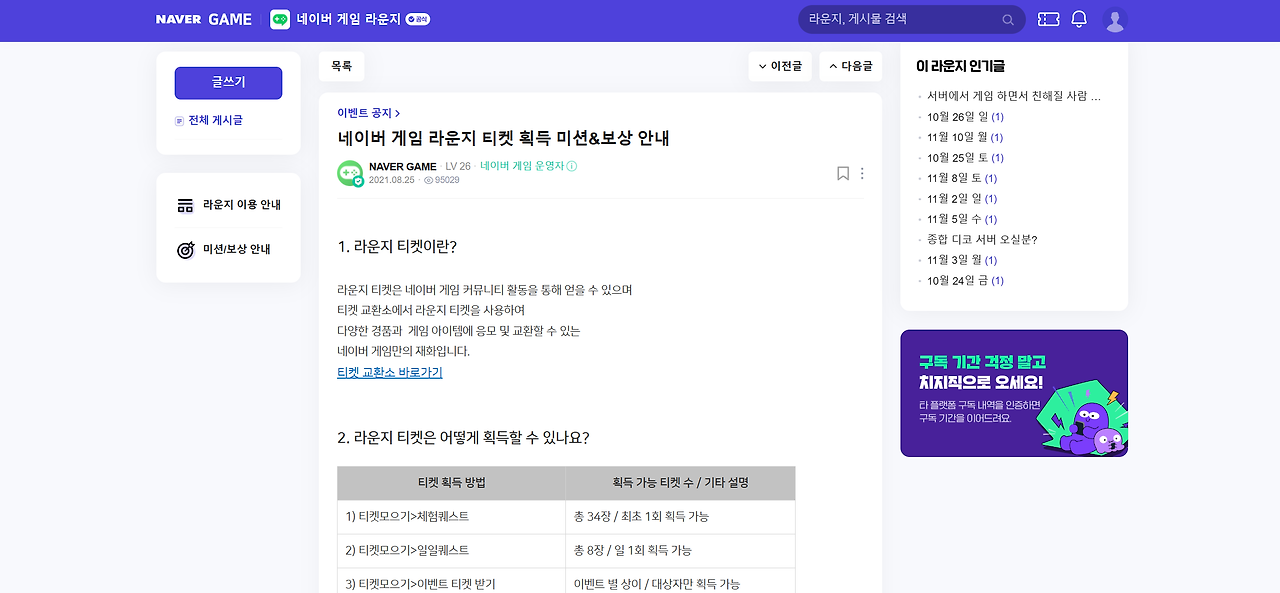This screenshot has height=593, width=1280.
Task: Open 네이버 게임 라운지 title link
Action: point(348,19)
